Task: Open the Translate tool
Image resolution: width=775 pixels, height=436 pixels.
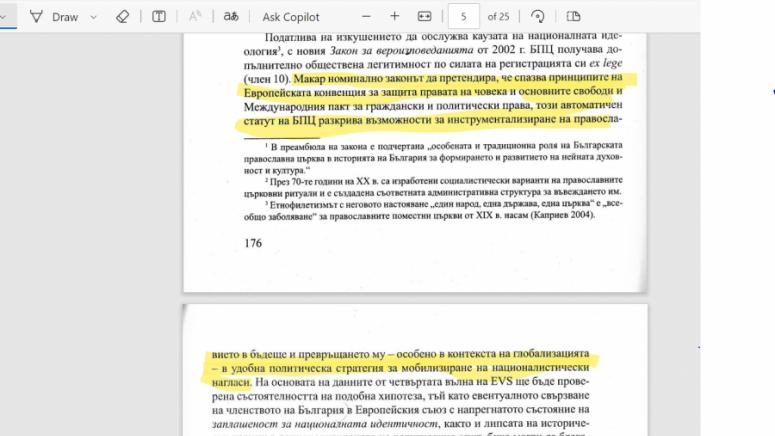Action: [231, 17]
